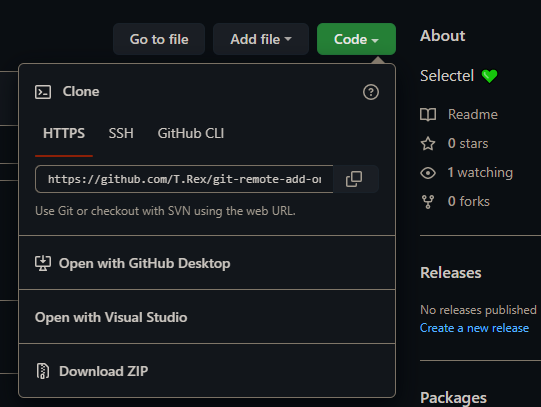Select Download ZIP option

click(207, 371)
